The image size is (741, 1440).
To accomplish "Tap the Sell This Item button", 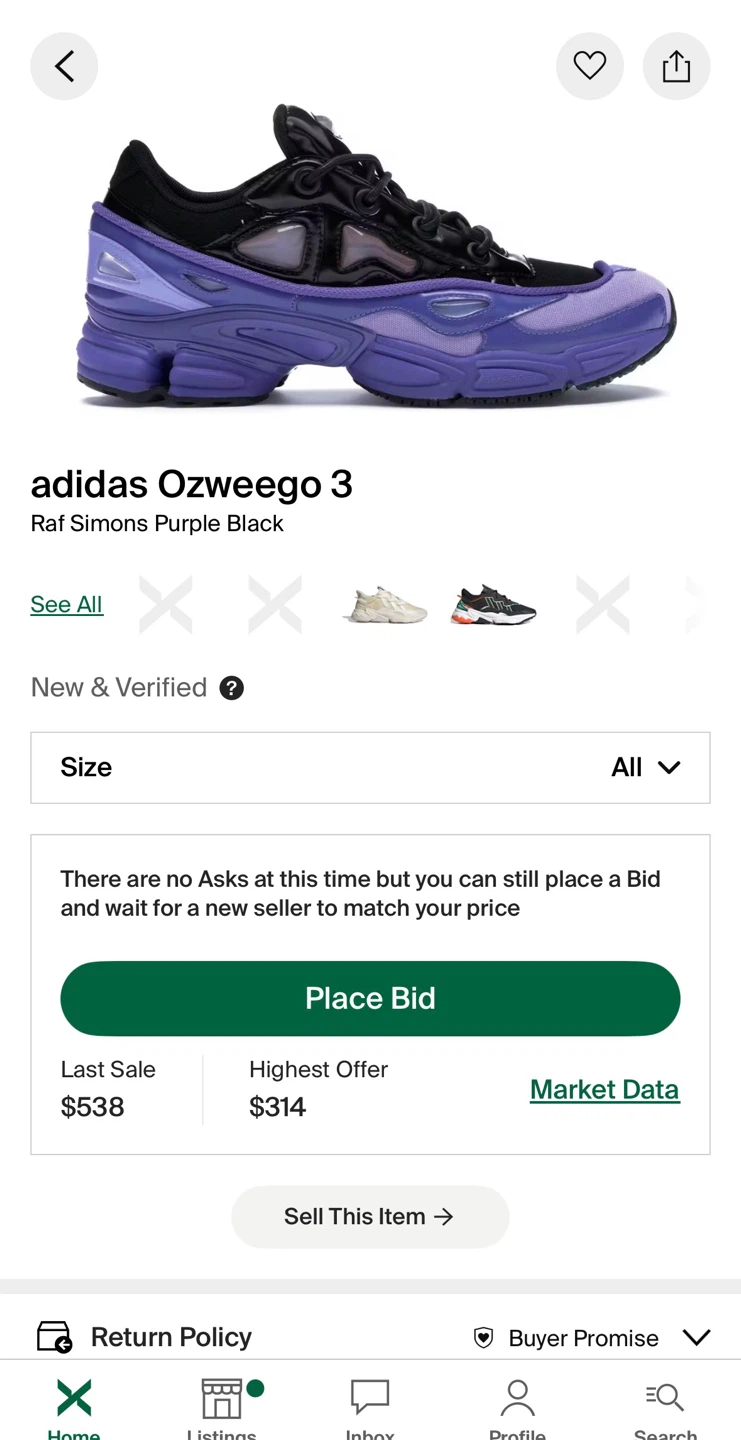I will pyautogui.click(x=370, y=1216).
